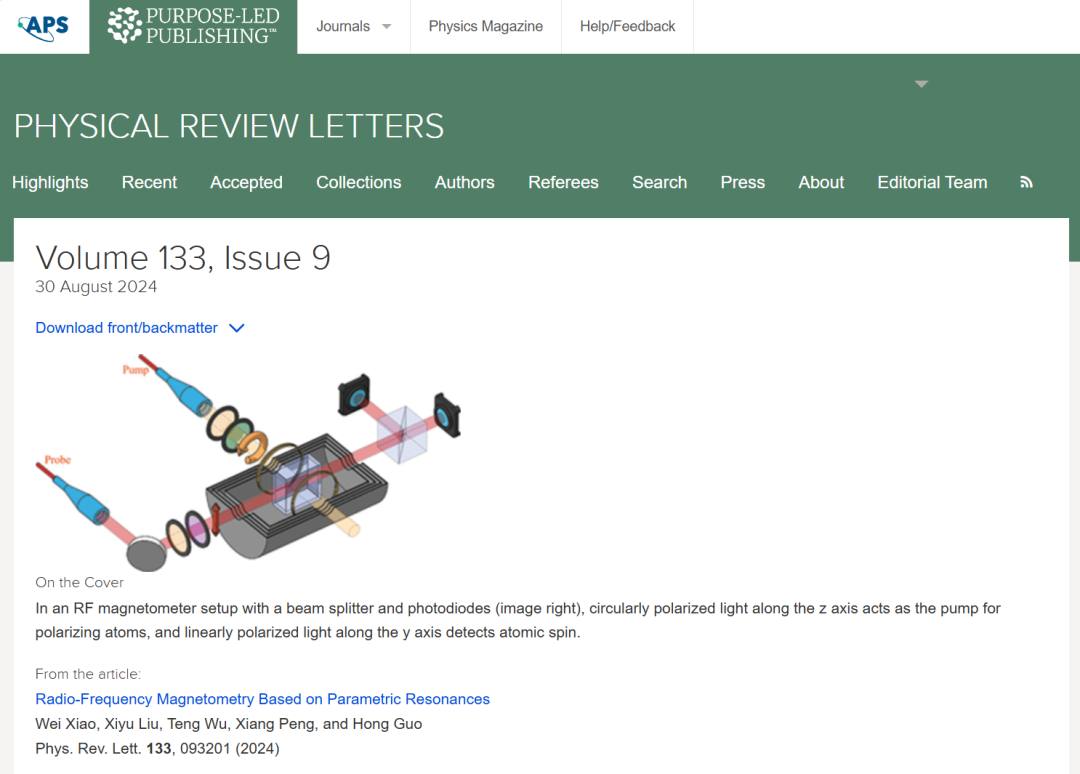This screenshot has height=774, width=1080.
Task: Open the Radio-Frequency Magnetometry article link
Action: pyautogui.click(x=262, y=699)
